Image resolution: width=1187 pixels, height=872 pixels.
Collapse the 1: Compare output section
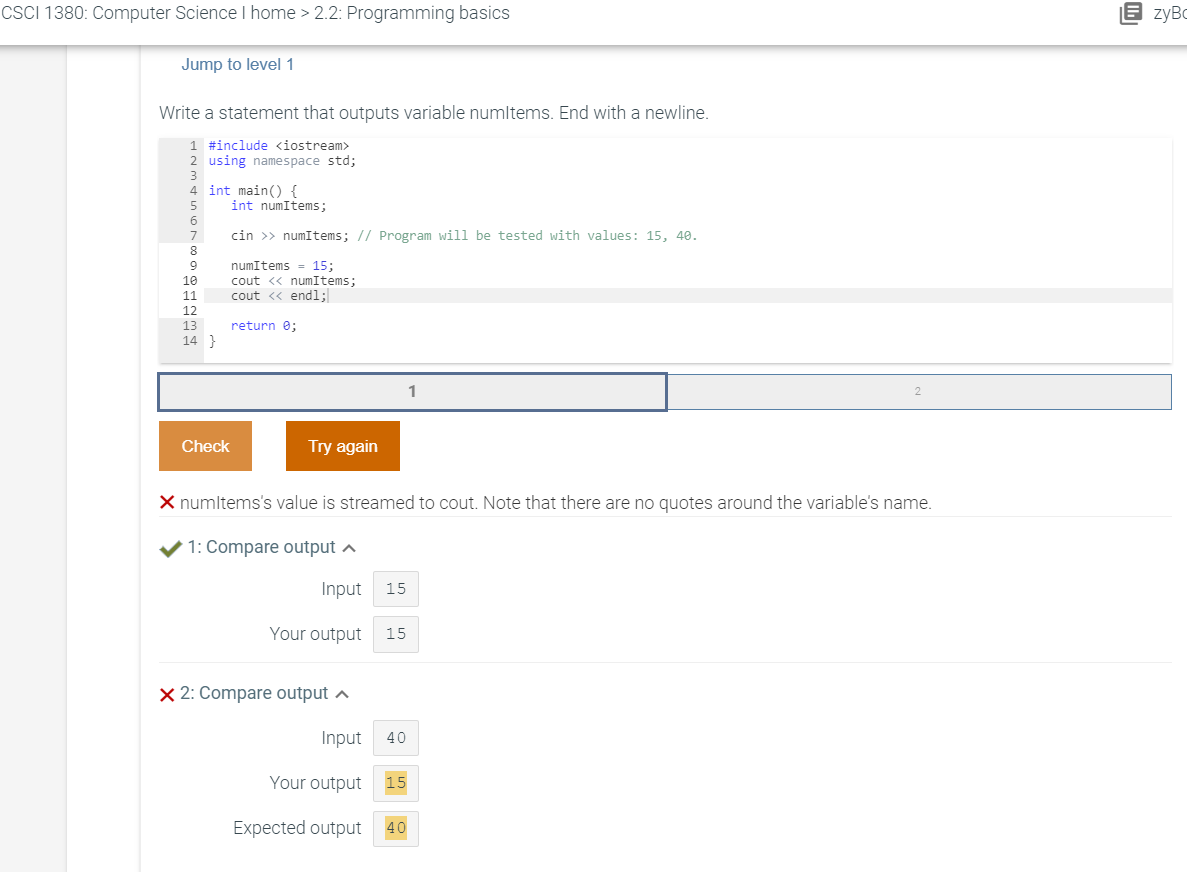point(349,548)
